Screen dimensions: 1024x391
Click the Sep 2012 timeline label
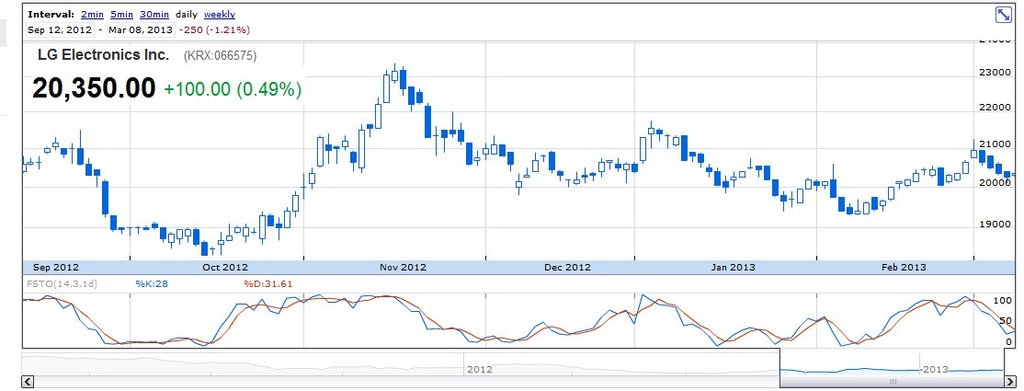pos(56,267)
